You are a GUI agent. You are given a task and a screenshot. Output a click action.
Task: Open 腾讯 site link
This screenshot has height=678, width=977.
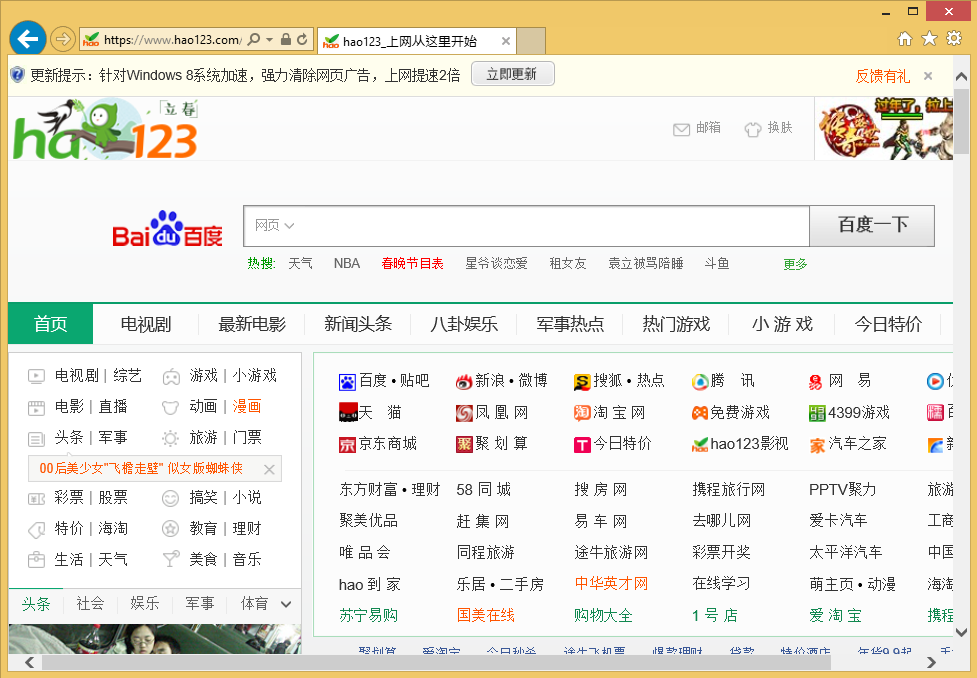pyautogui.click(x=723, y=381)
